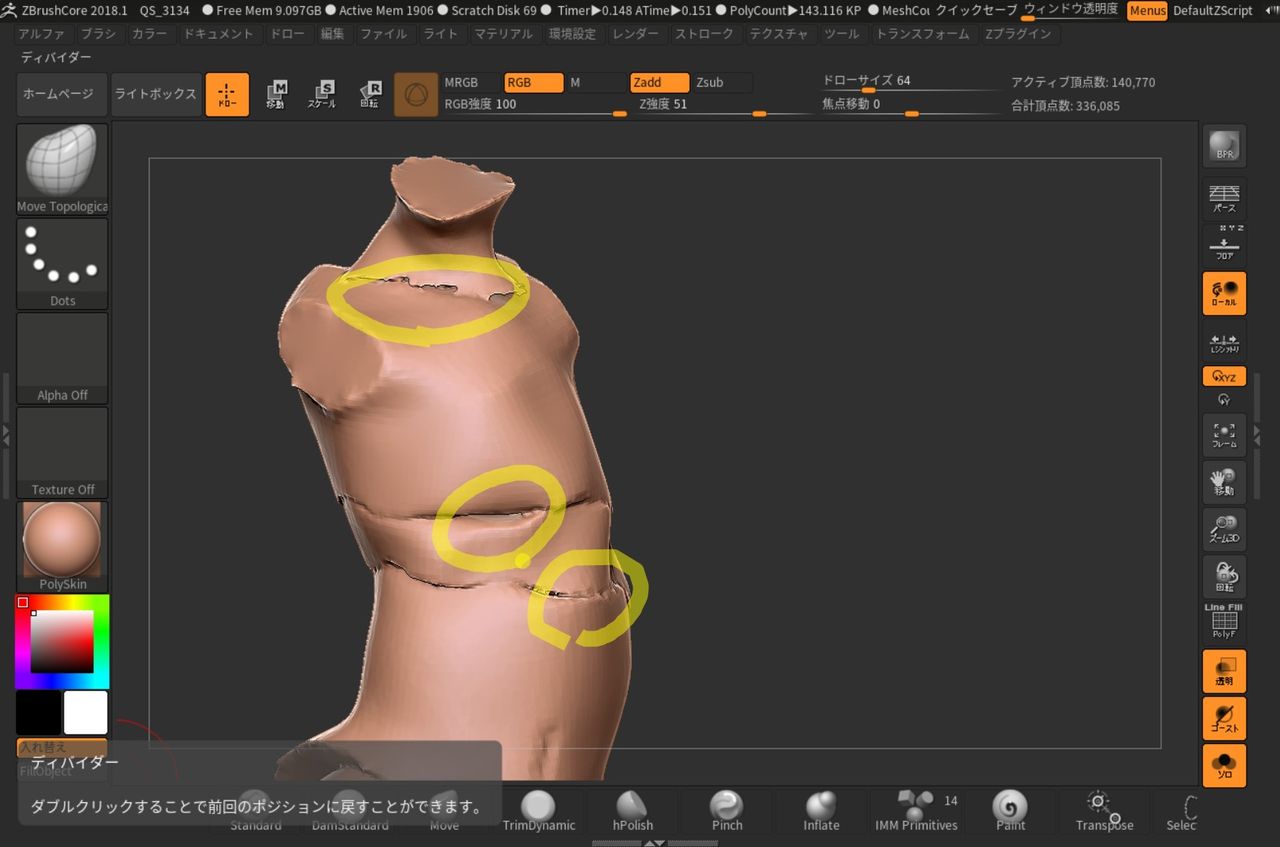This screenshot has height=847, width=1280.
Task: Expand the right tray divider arrow
Action: click(1257, 435)
